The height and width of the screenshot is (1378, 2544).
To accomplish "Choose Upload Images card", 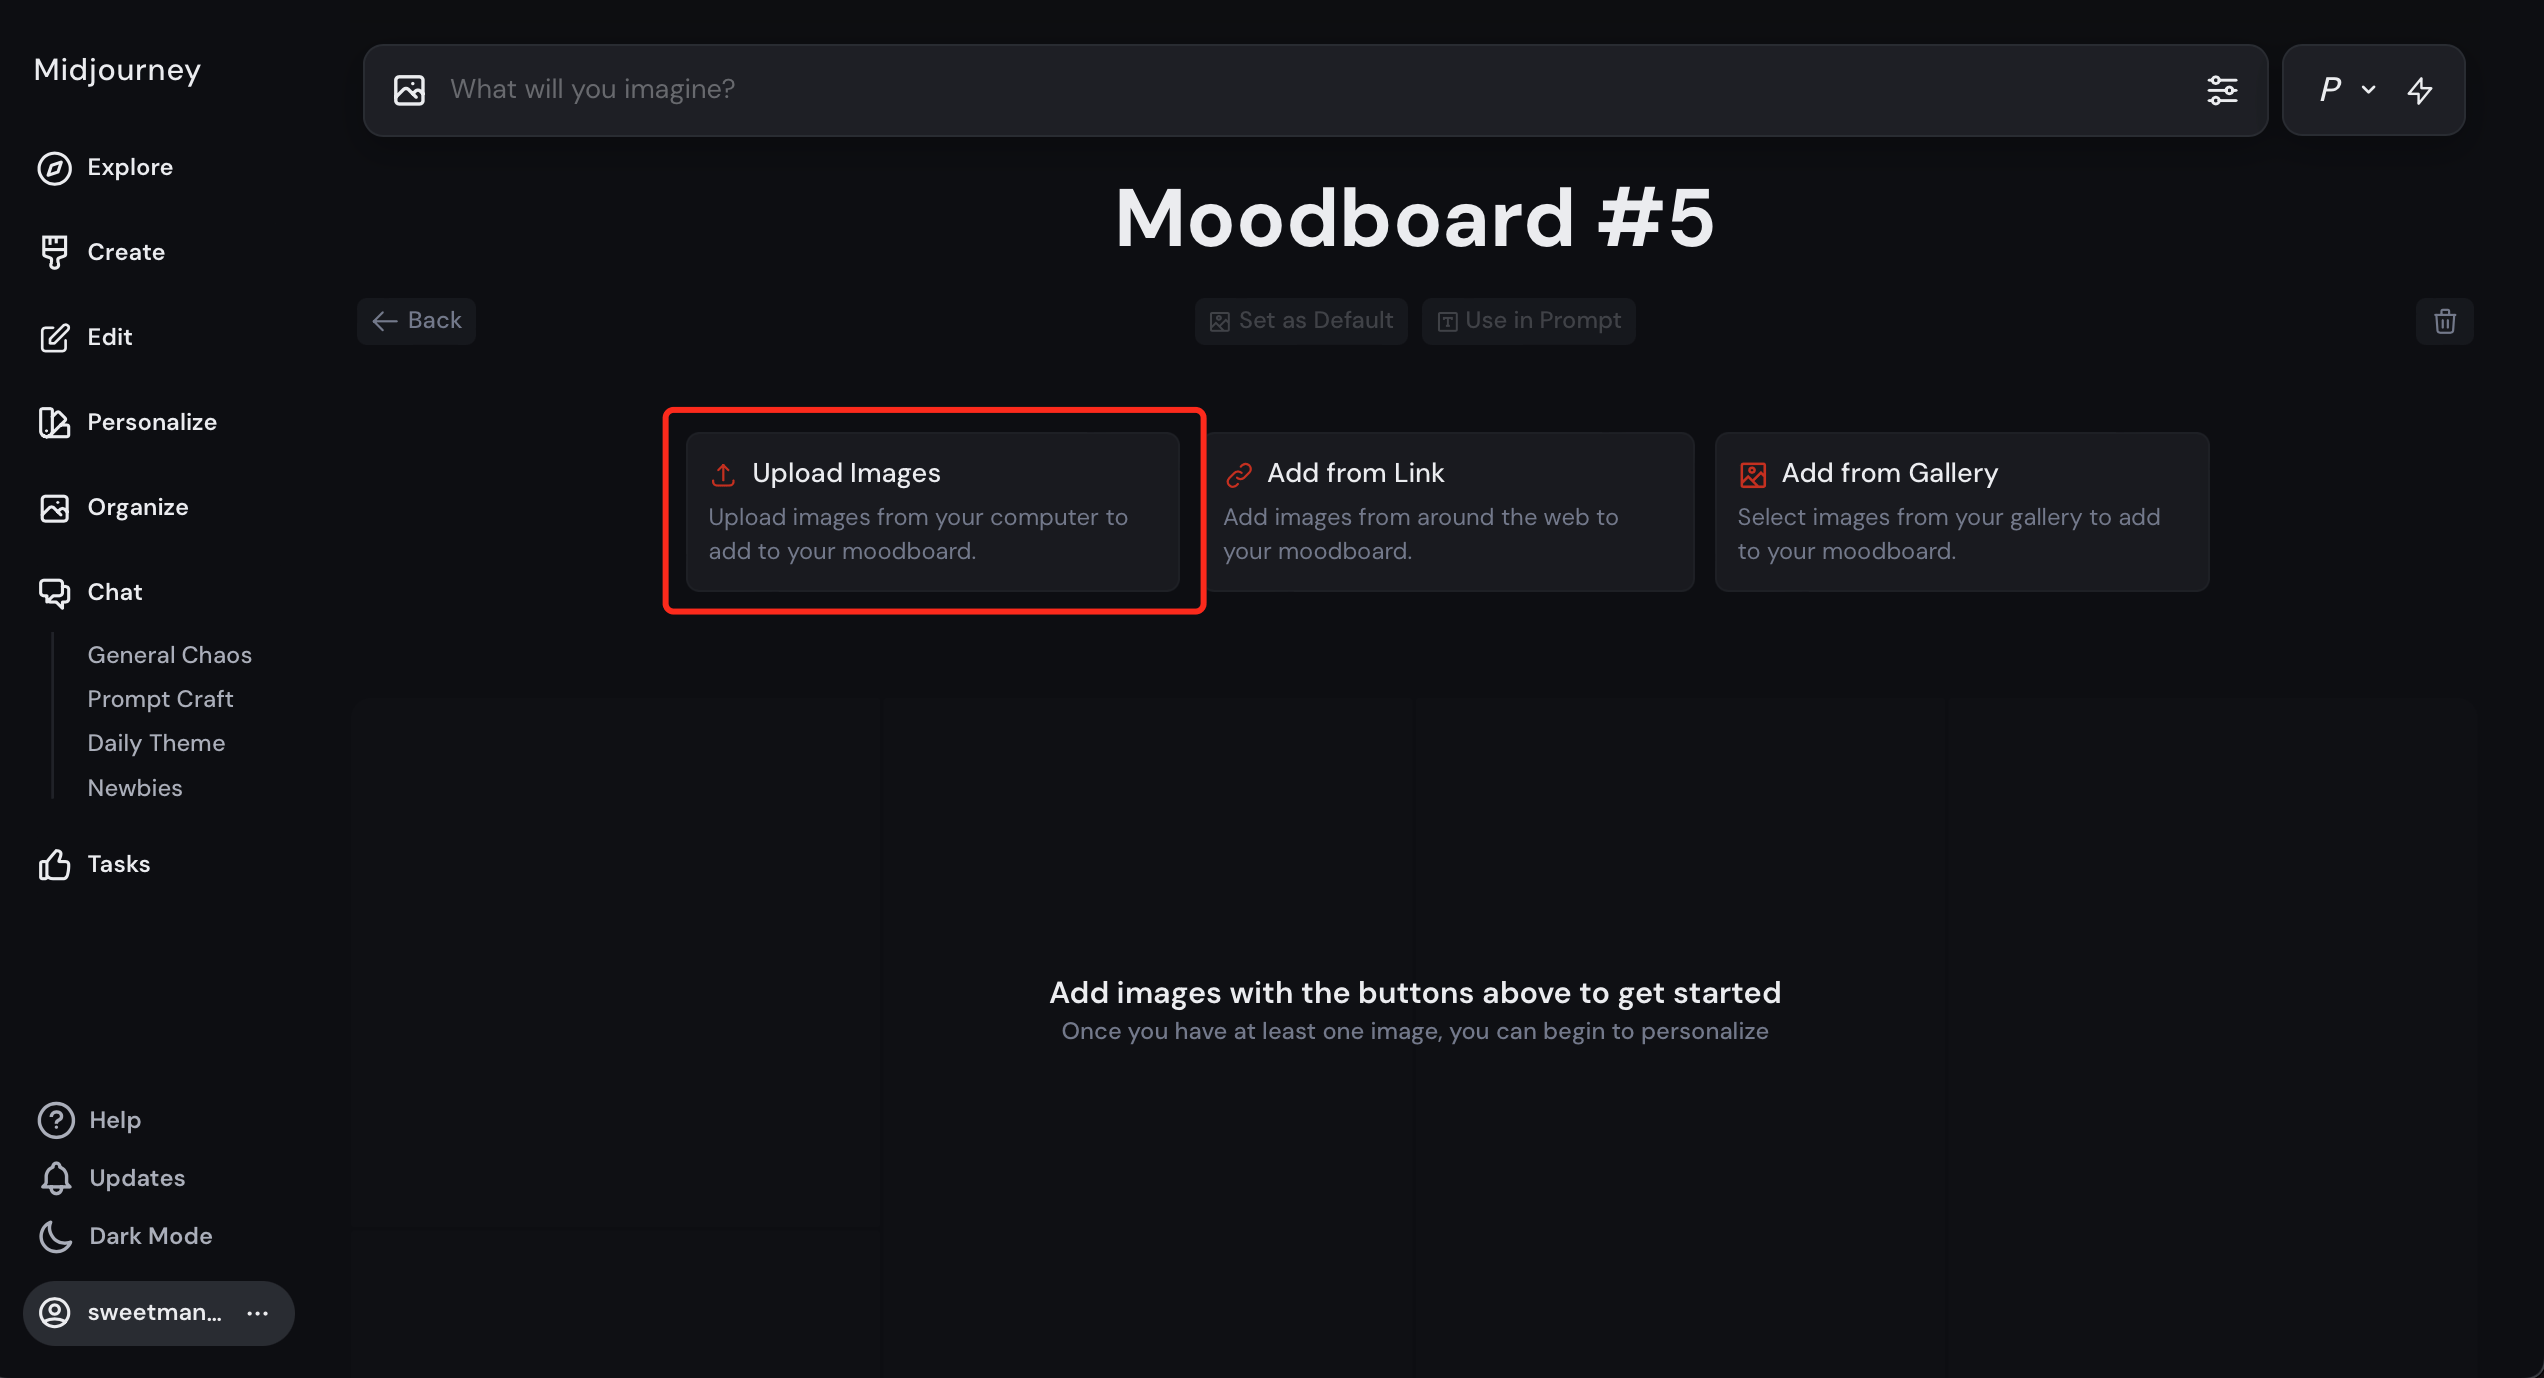I will pyautogui.click(x=933, y=511).
